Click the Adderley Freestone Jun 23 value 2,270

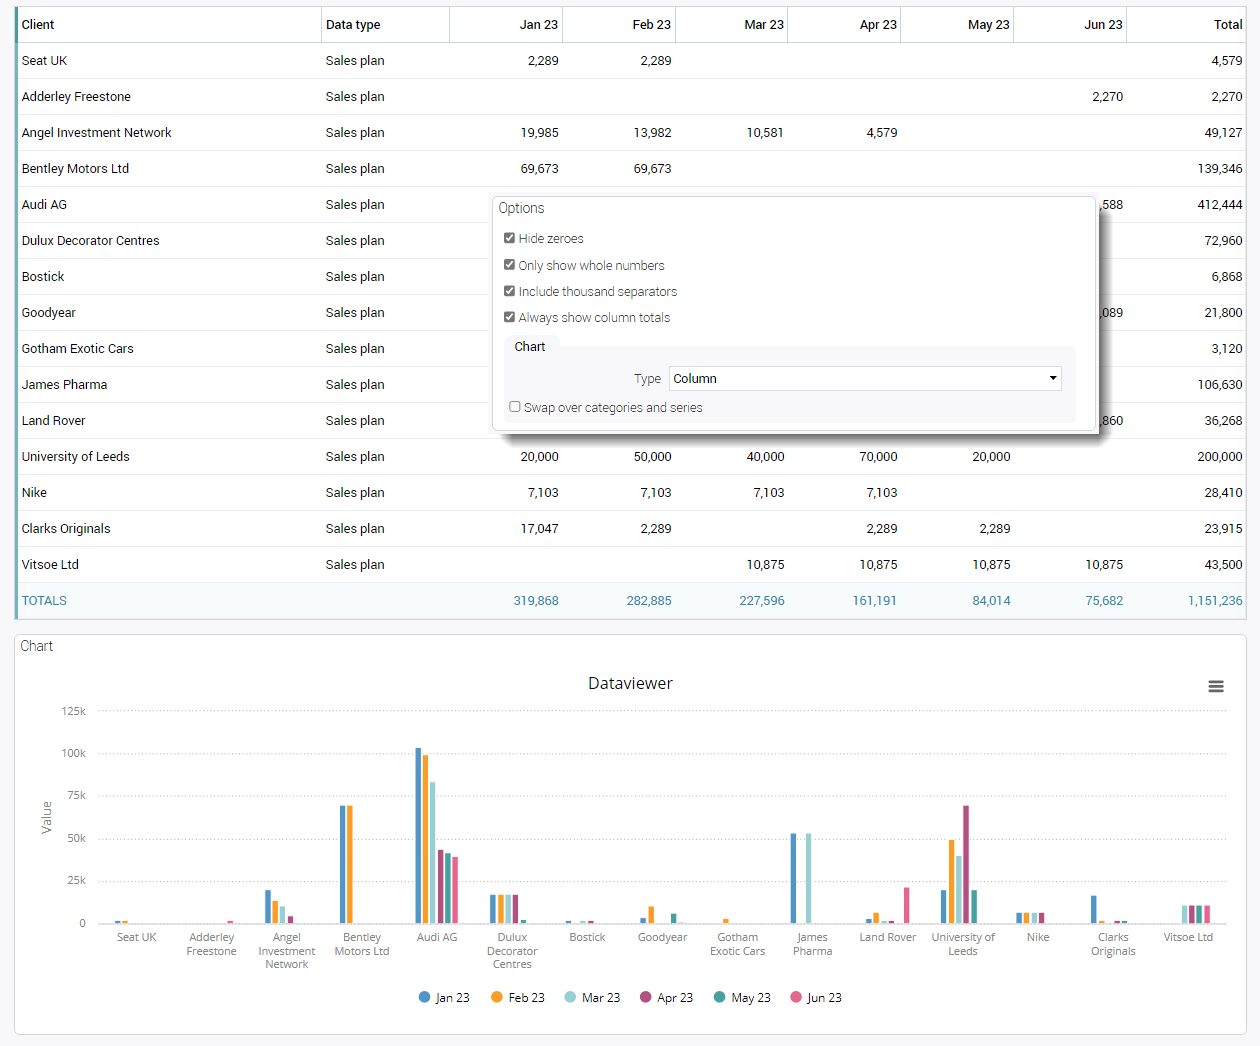tap(1108, 97)
